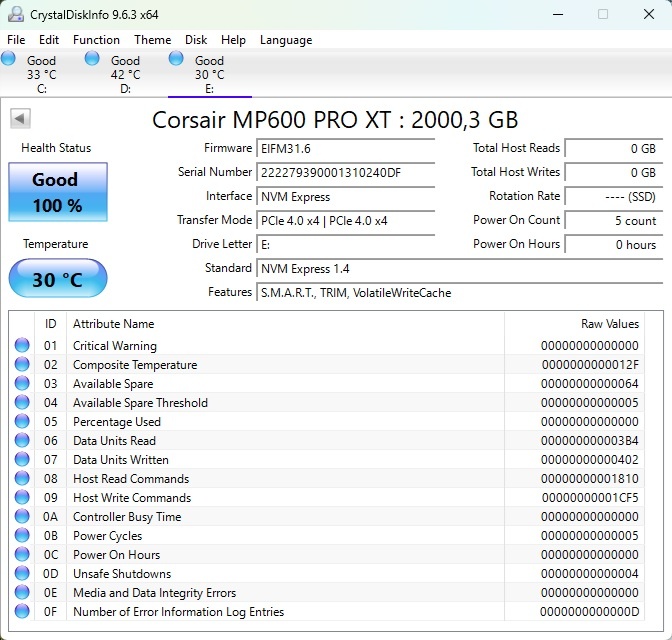Close the CrystalDiskInfo window

tap(649, 15)
